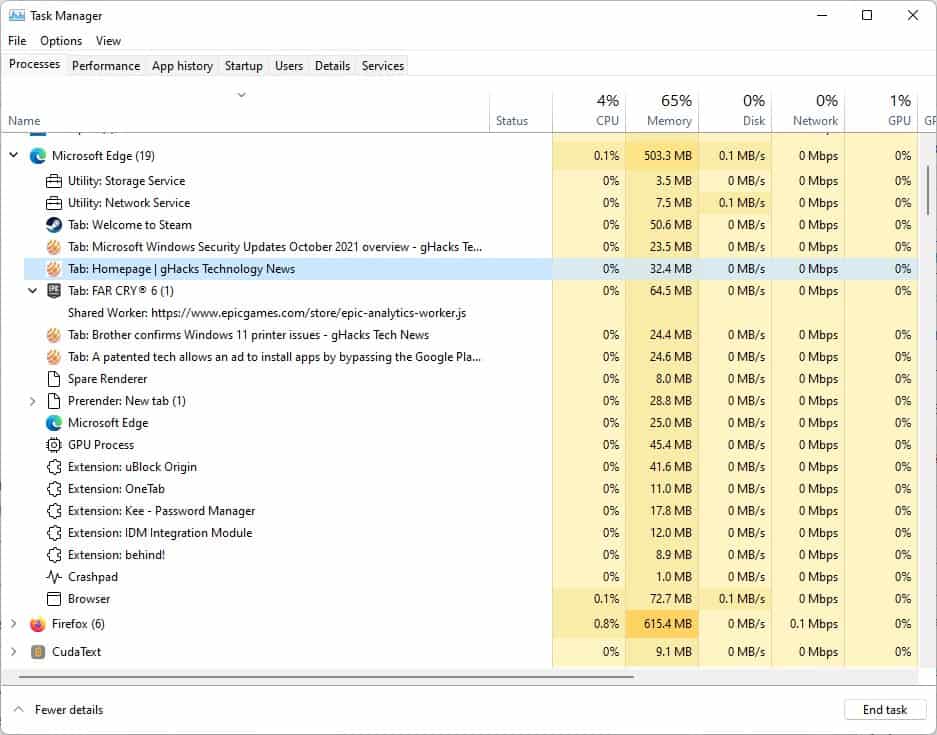Screen dimensions: 937x735
Task: Collapse the FAR CRY 6 tab group
Action: 33,291
